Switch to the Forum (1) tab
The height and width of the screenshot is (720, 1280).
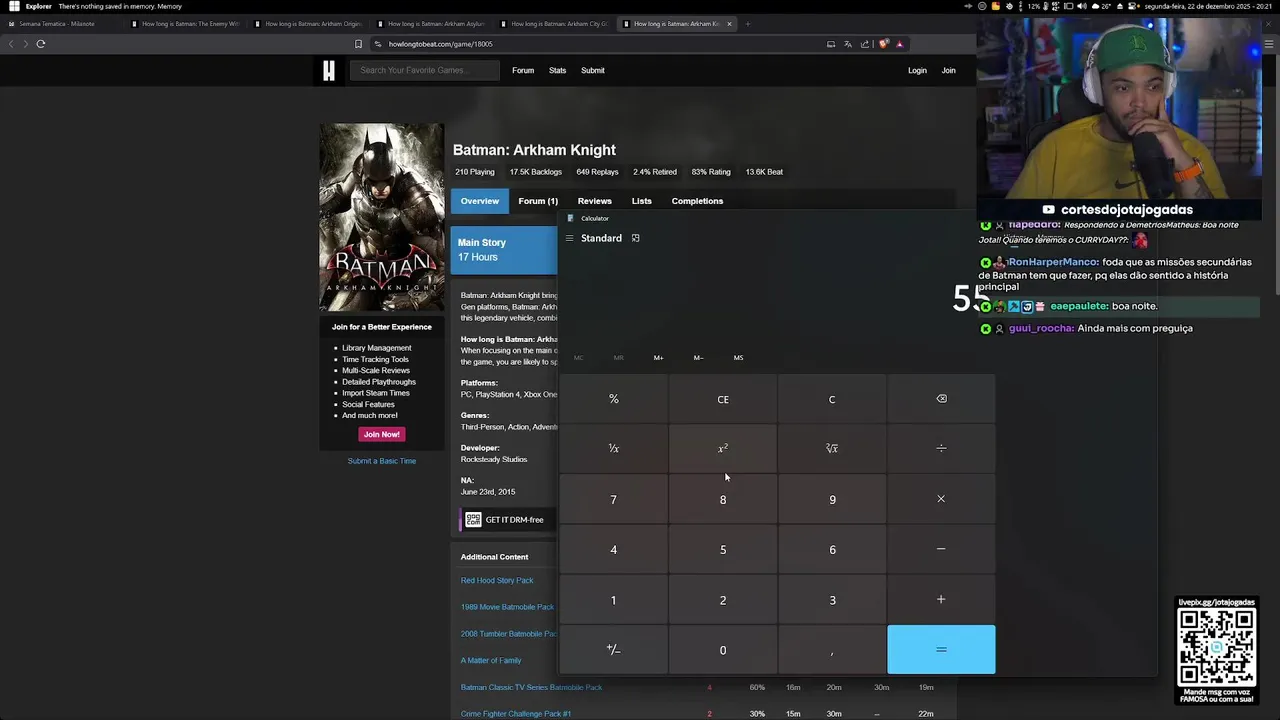pos(538,201)
